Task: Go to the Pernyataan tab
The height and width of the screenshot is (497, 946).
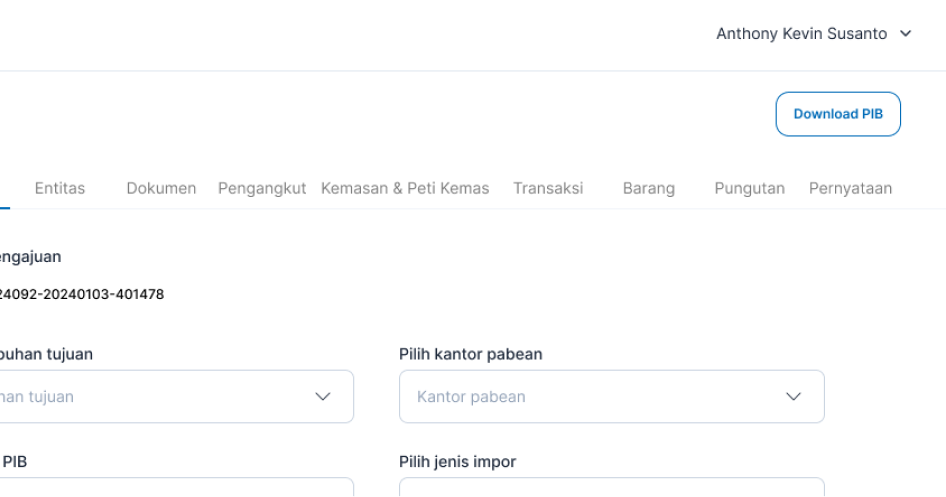Action: coord(850,188)
